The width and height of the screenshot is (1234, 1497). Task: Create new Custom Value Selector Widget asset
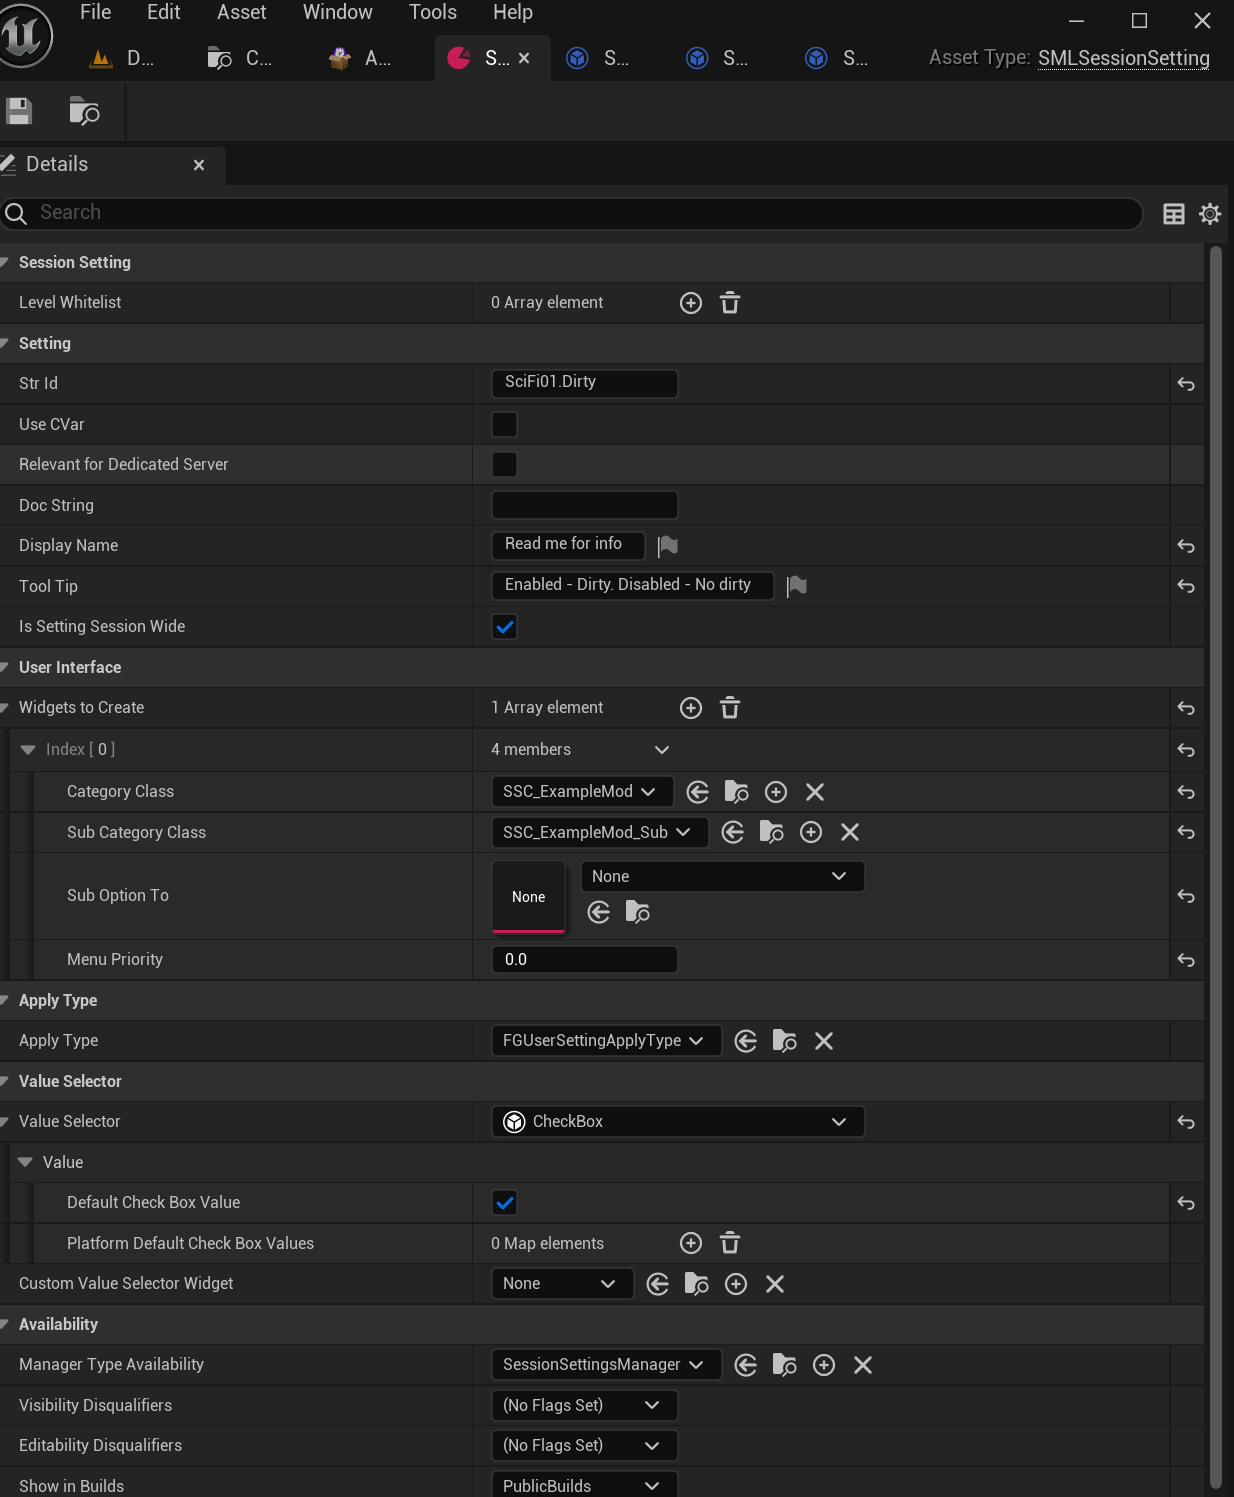click(736, 1284)
